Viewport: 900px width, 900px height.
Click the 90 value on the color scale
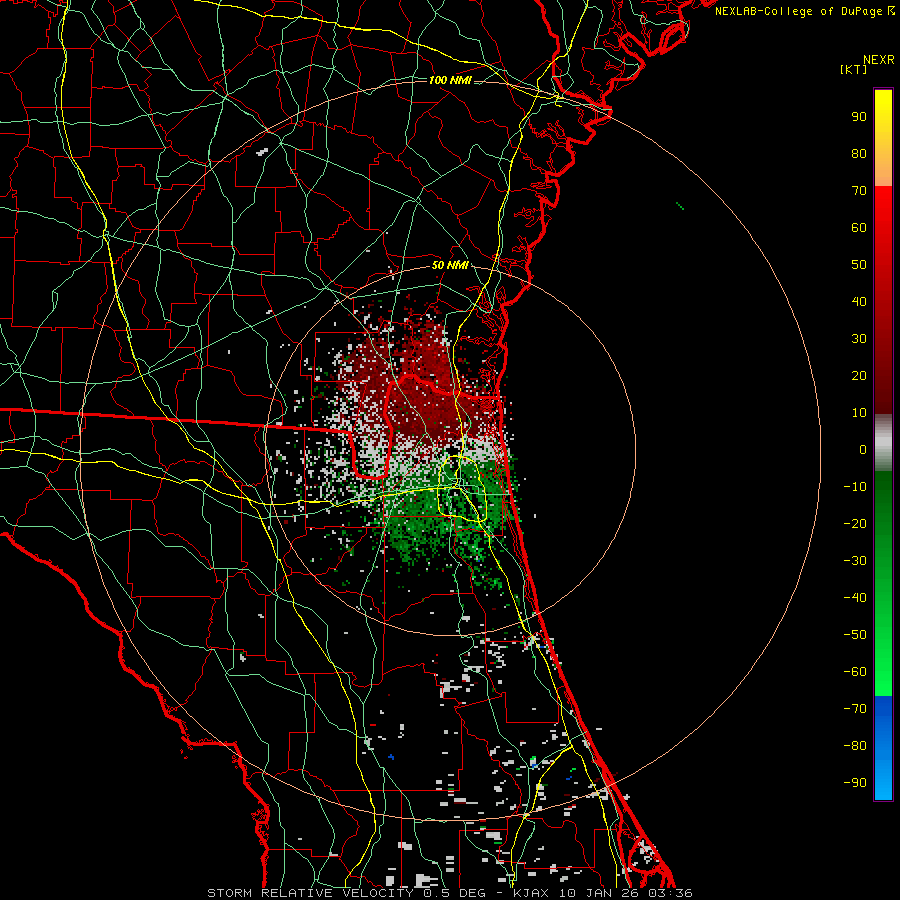pos(859,117)
